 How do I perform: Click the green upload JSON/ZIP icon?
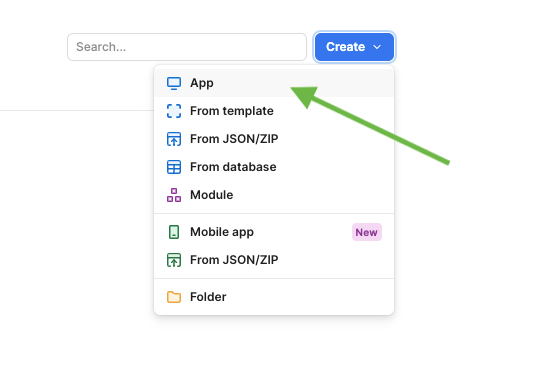click(x=174, y=260)
